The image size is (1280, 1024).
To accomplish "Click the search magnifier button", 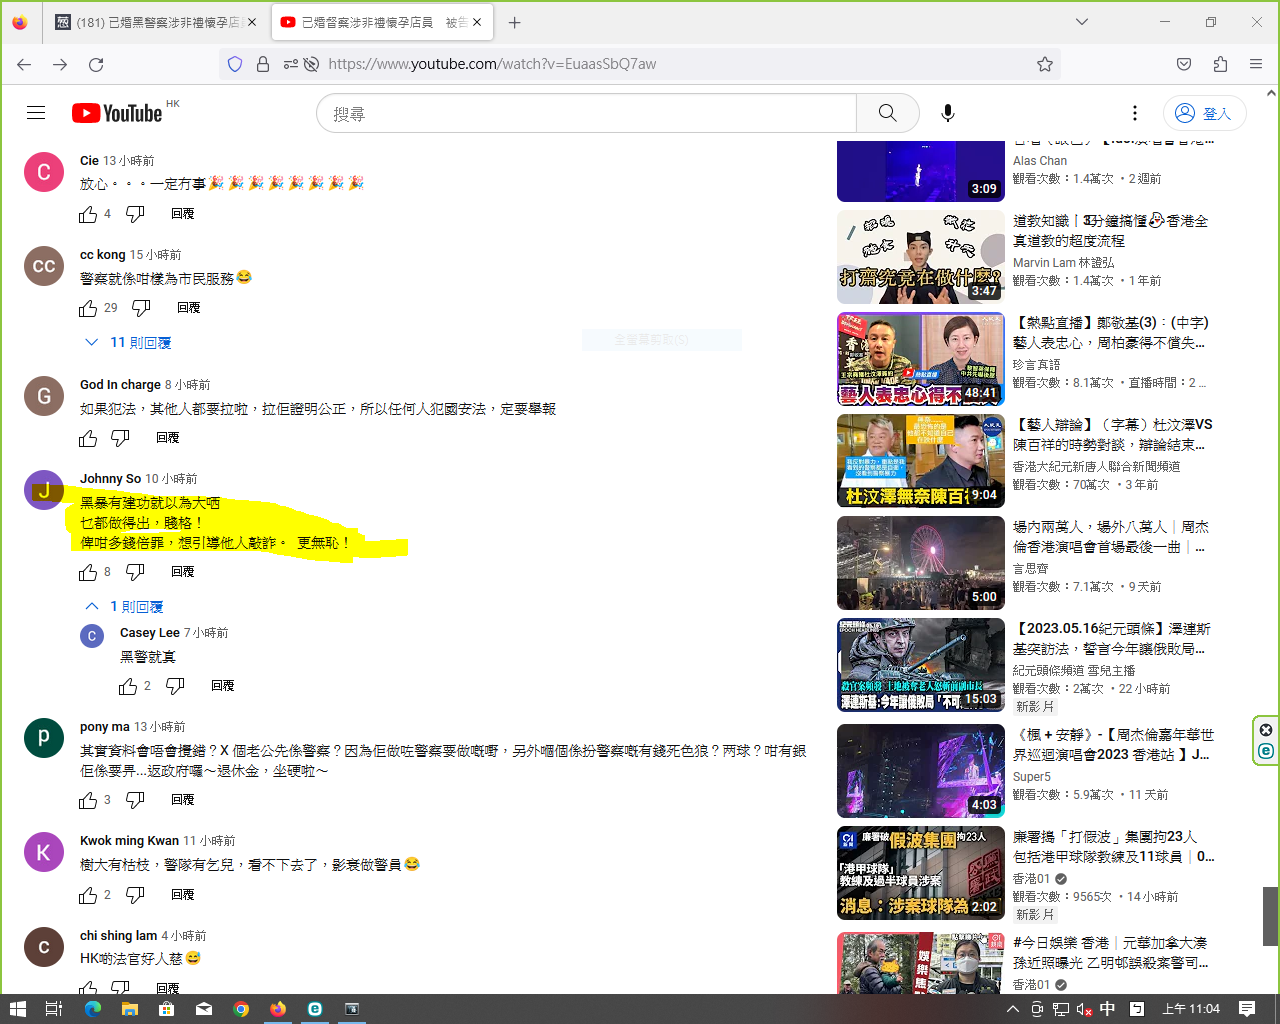I will (x=887, y=113).
